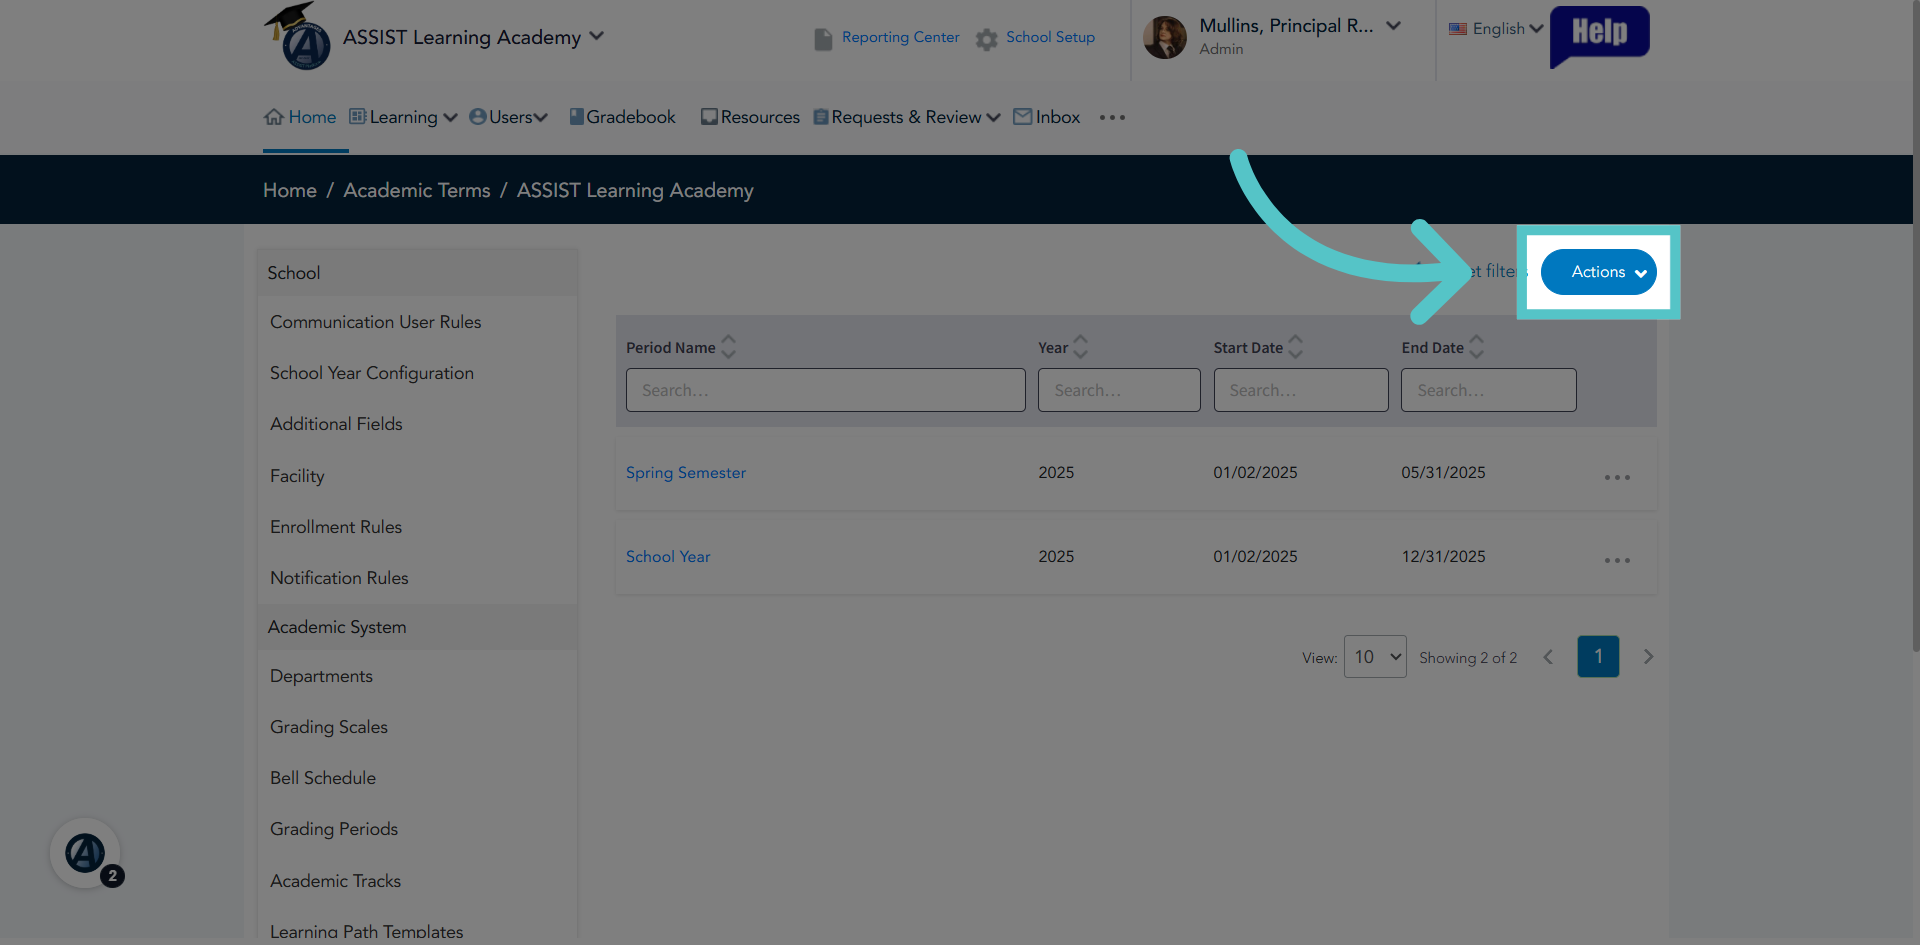Click the Gradebook icon in navigation
The width and height of the screenshot is (1920, 945).
point(576,117)
